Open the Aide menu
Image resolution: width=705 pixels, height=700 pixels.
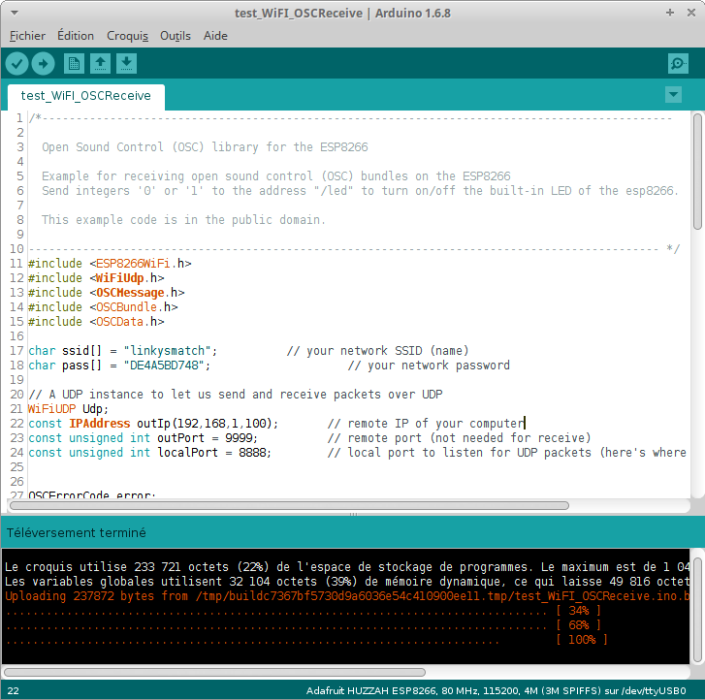point(215,36)
